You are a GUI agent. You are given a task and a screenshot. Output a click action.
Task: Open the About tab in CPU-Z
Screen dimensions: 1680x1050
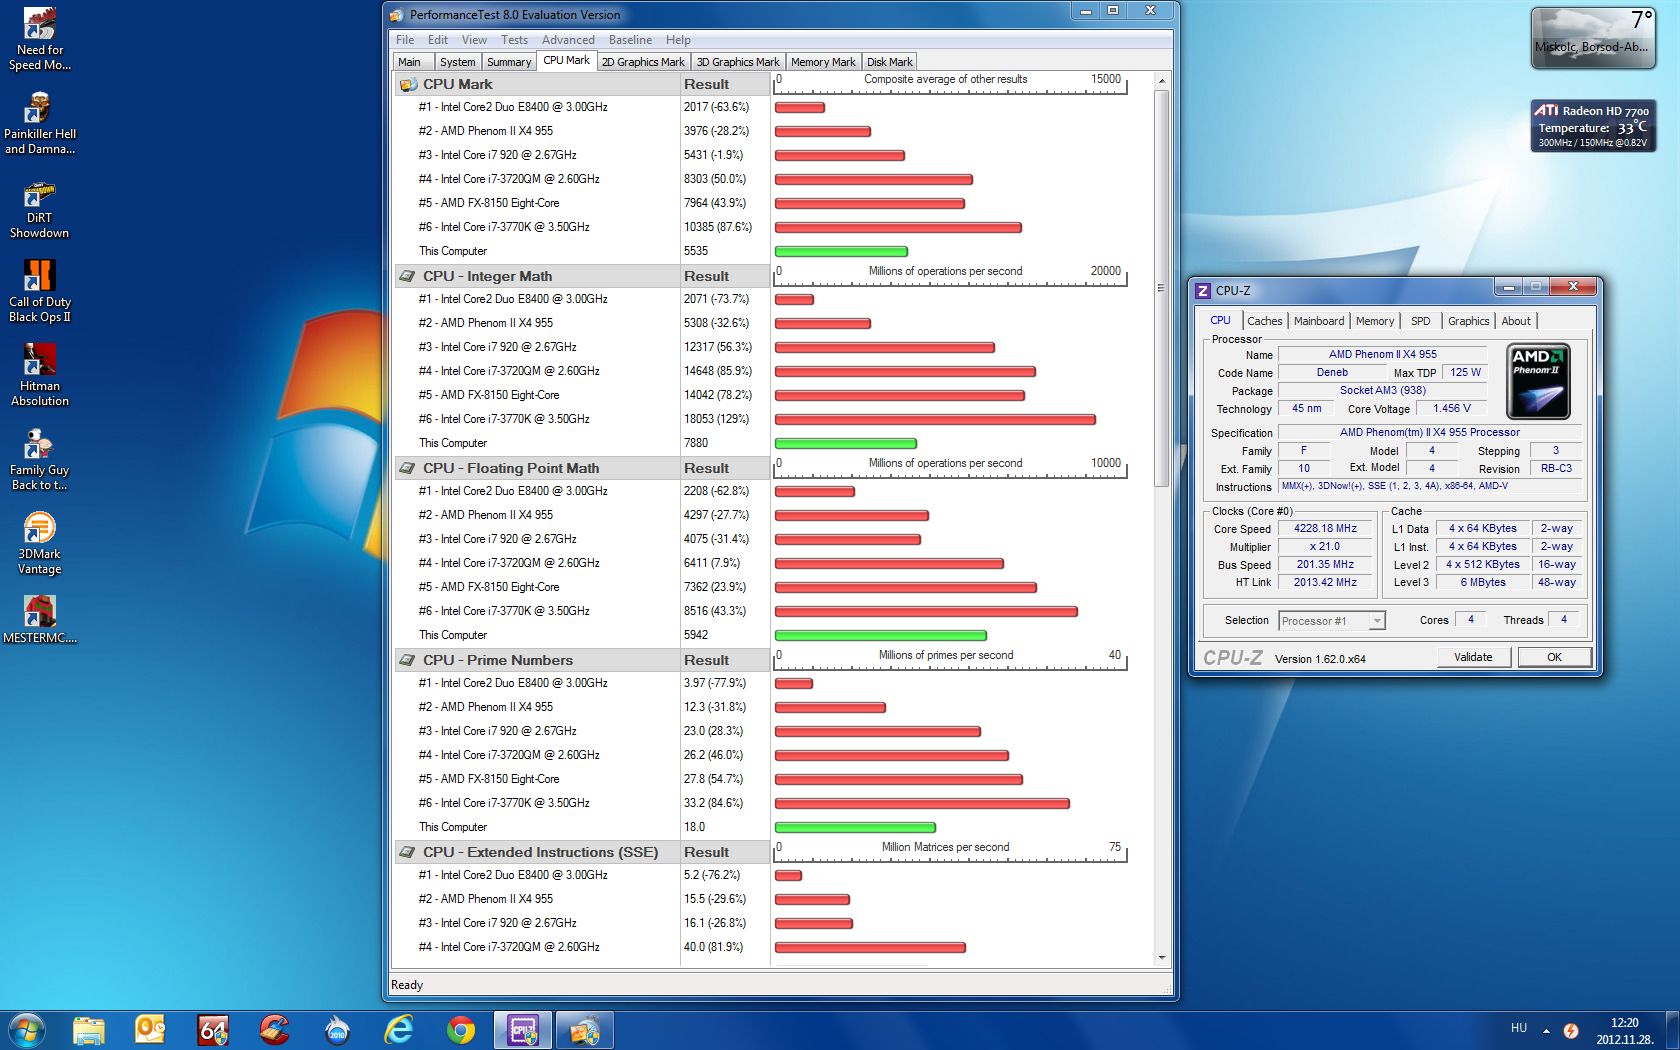coord(1516,321)
